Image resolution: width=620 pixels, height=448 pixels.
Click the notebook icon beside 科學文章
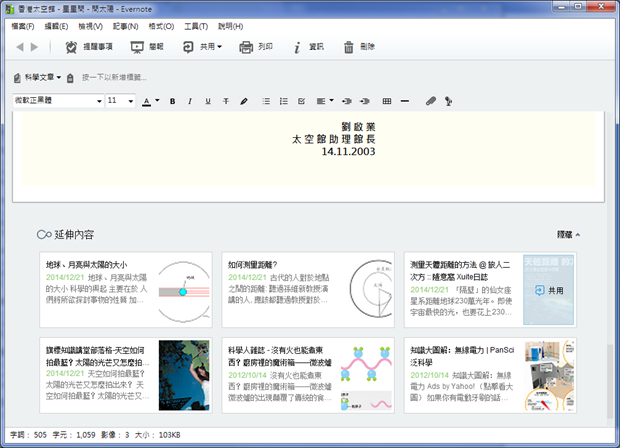tap(17, 78)
